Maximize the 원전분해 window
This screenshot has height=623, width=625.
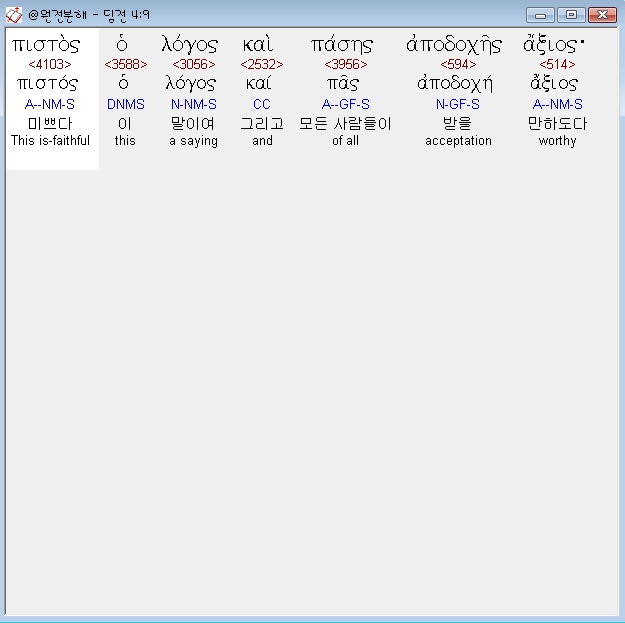click(x=571, y=15)
